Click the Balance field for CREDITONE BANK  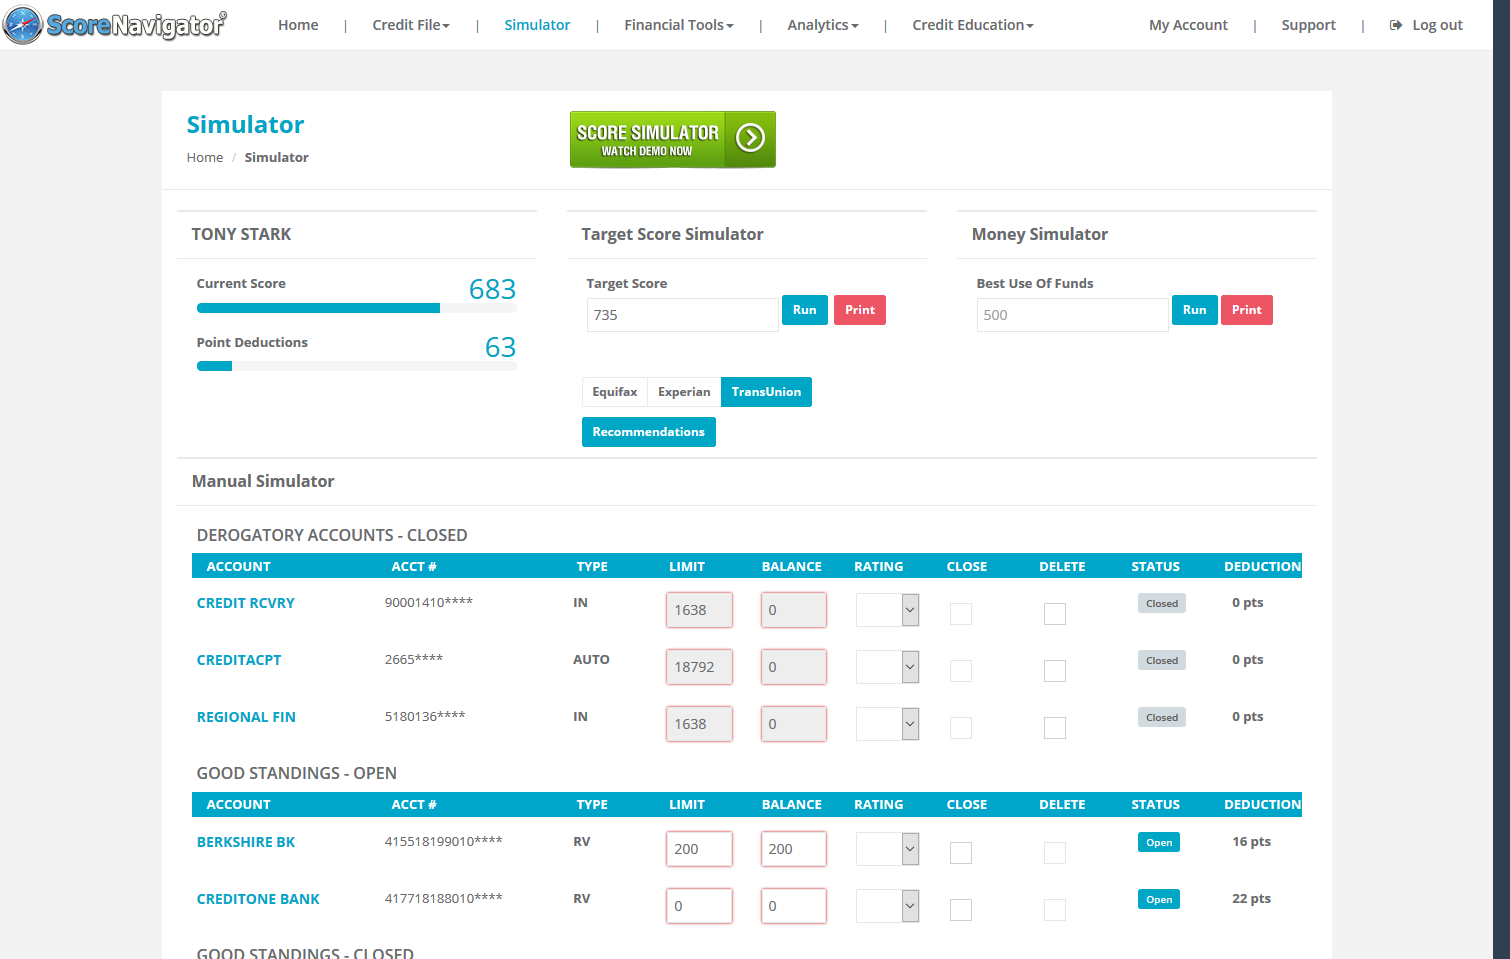click(x=793, y=906)
